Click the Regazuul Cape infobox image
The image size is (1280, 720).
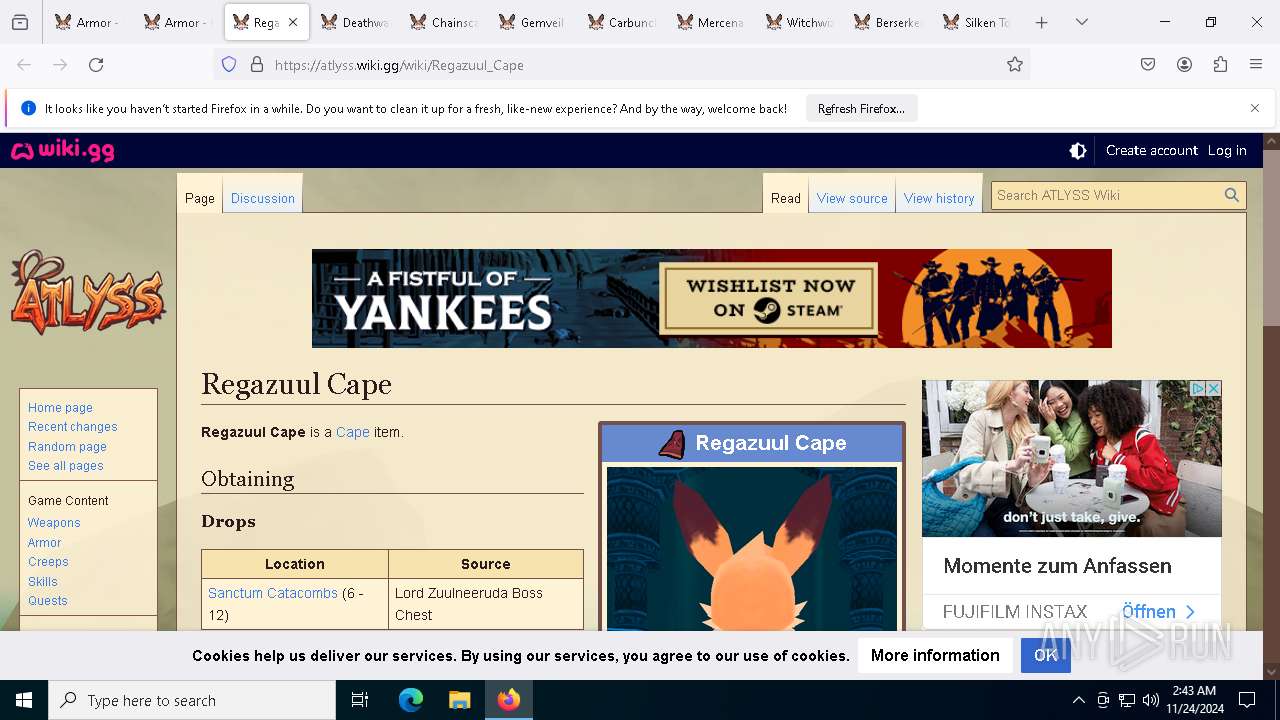pos(752,548)
